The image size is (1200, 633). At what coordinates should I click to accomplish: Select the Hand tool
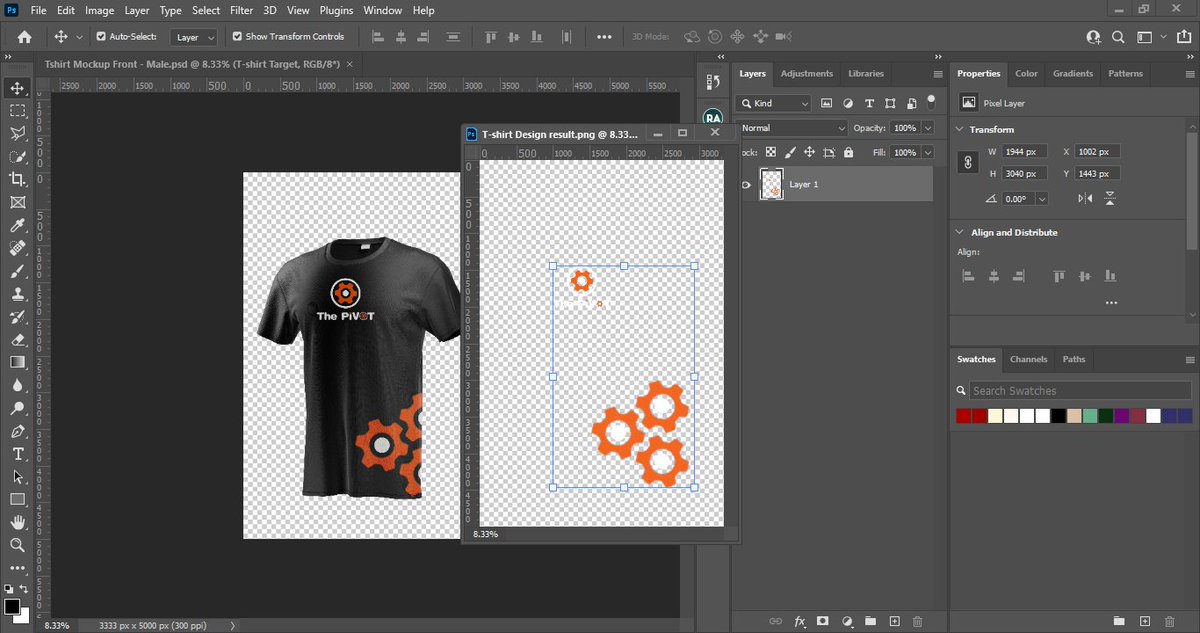coord(17,522)
